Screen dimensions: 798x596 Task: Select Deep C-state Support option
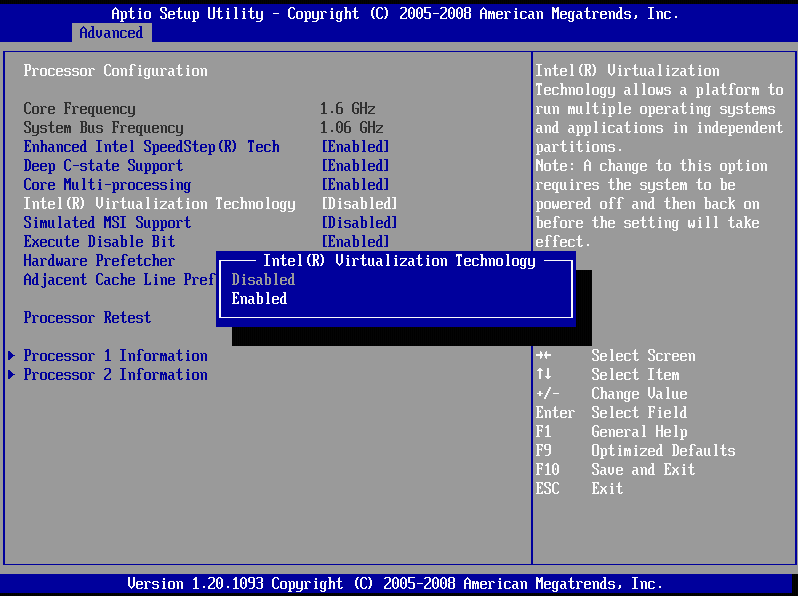click(103, 166)
